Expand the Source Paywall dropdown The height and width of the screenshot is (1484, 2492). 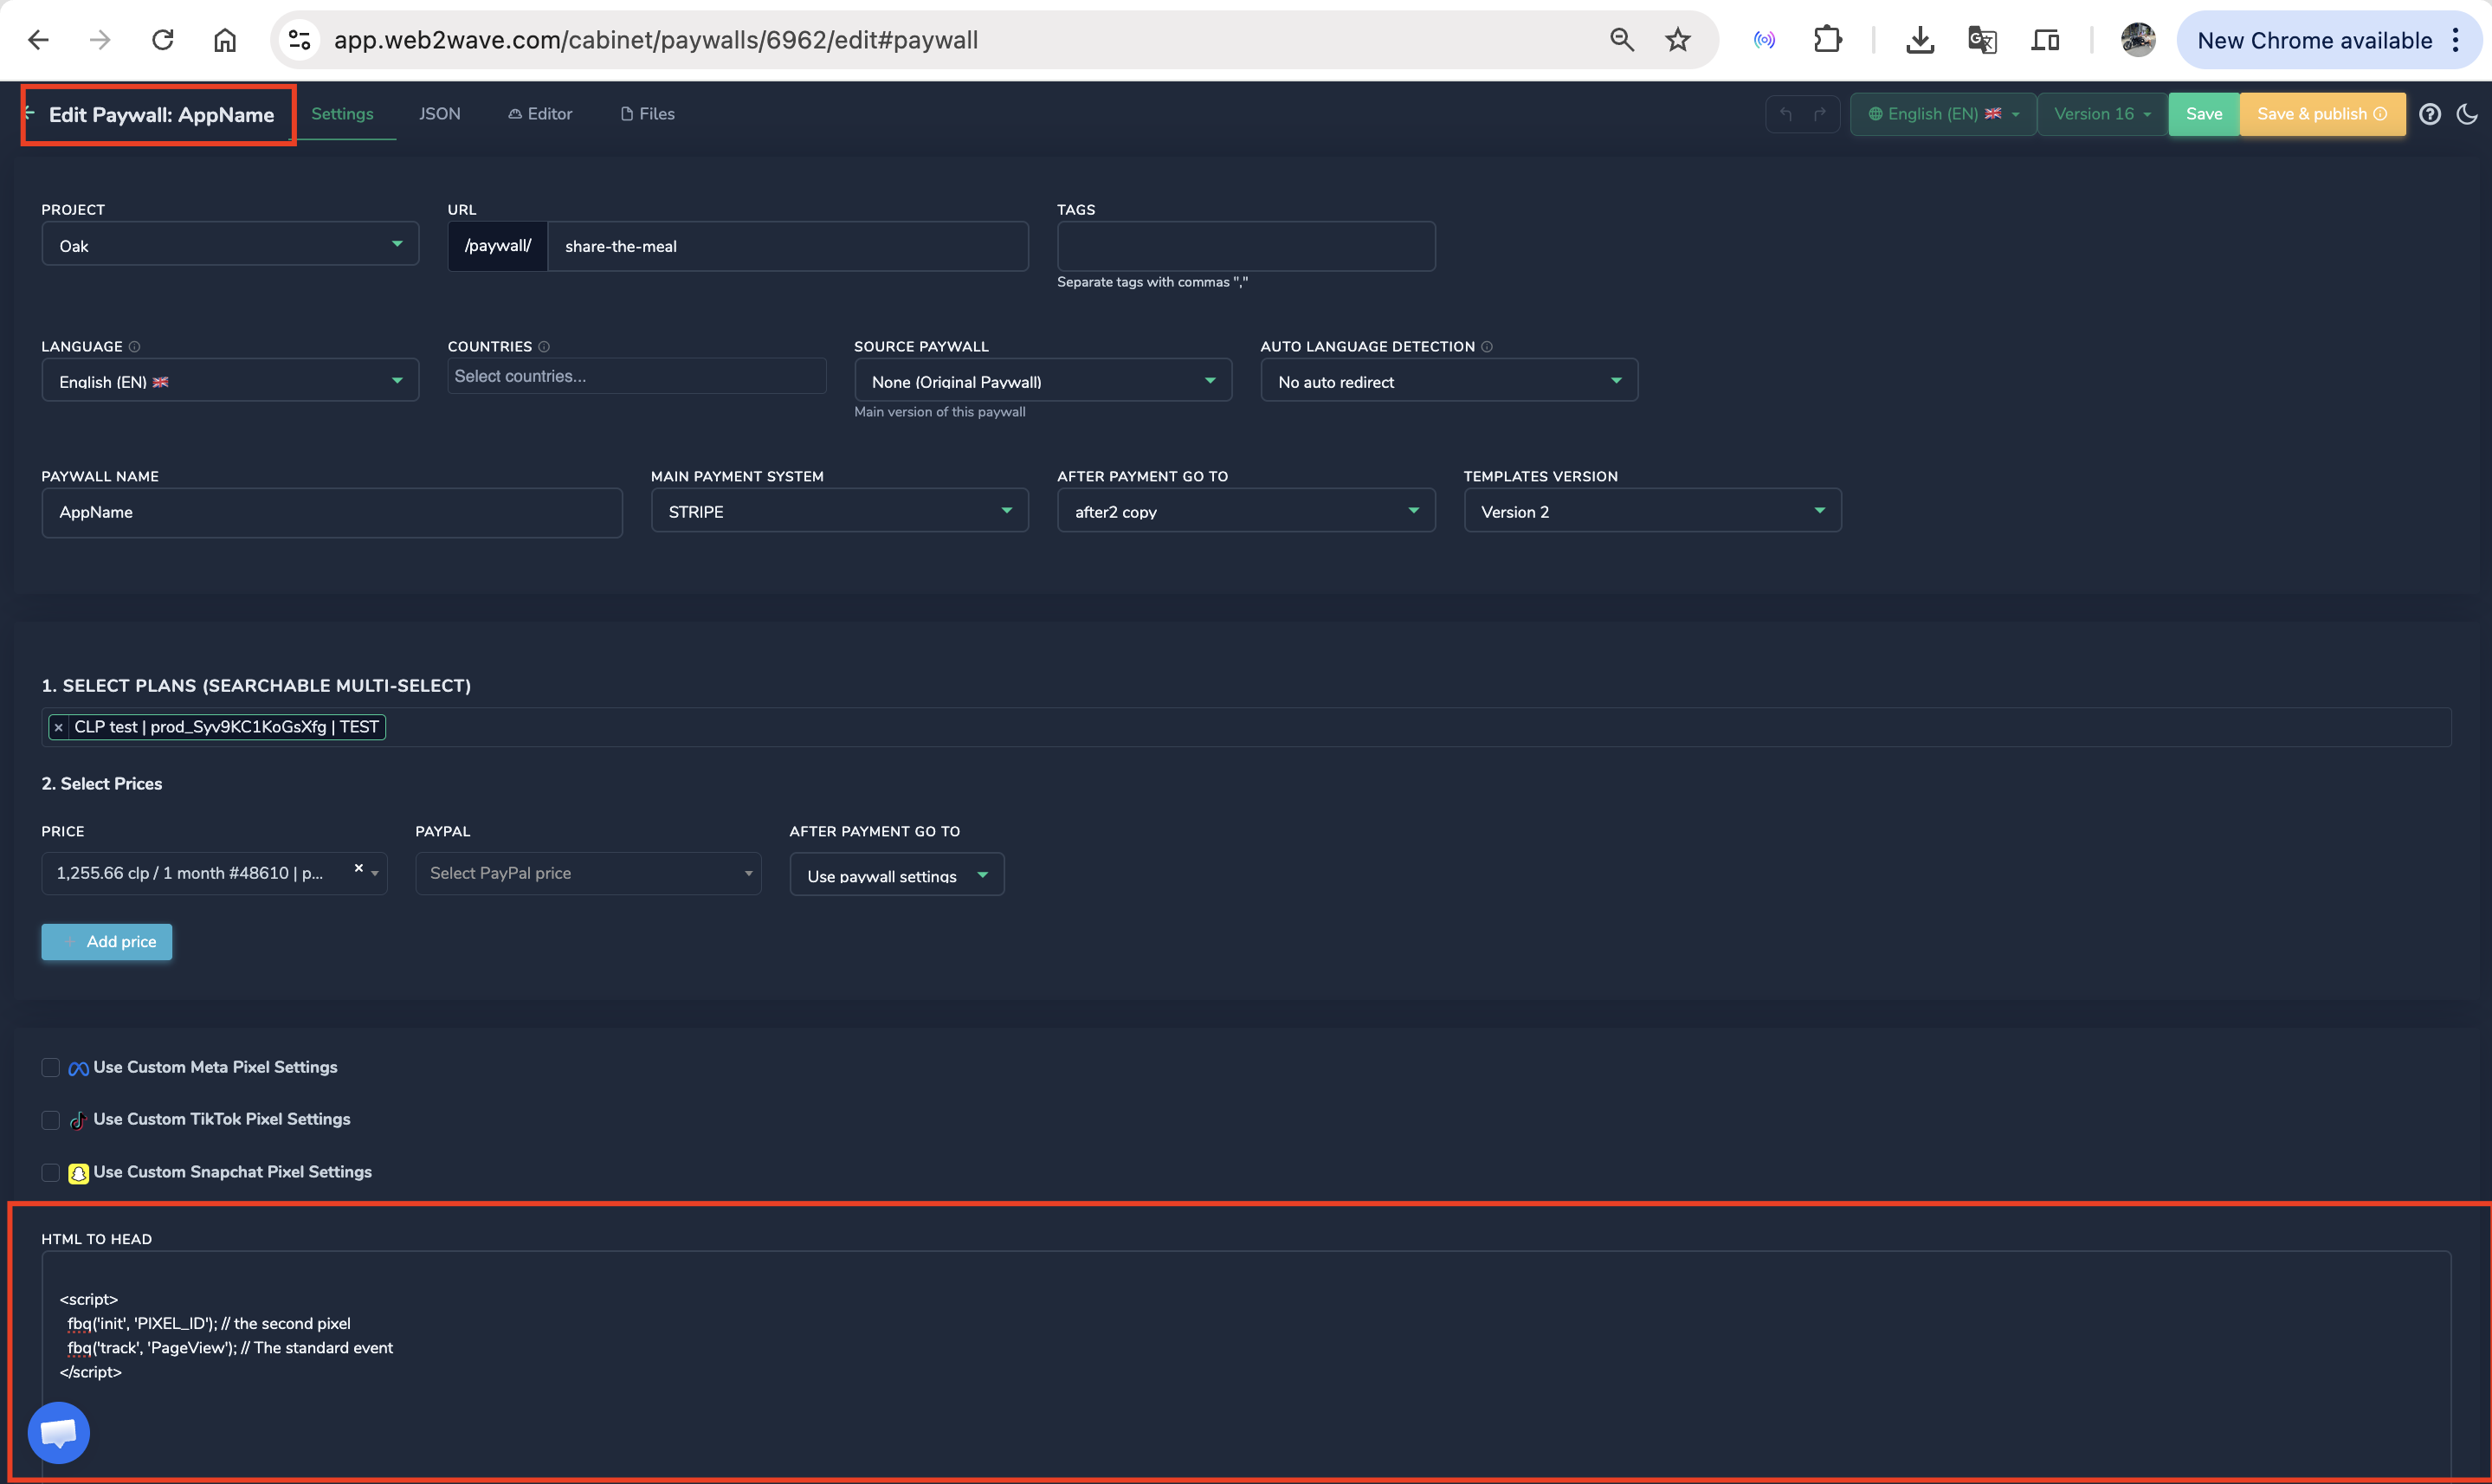click(1043, 381)
